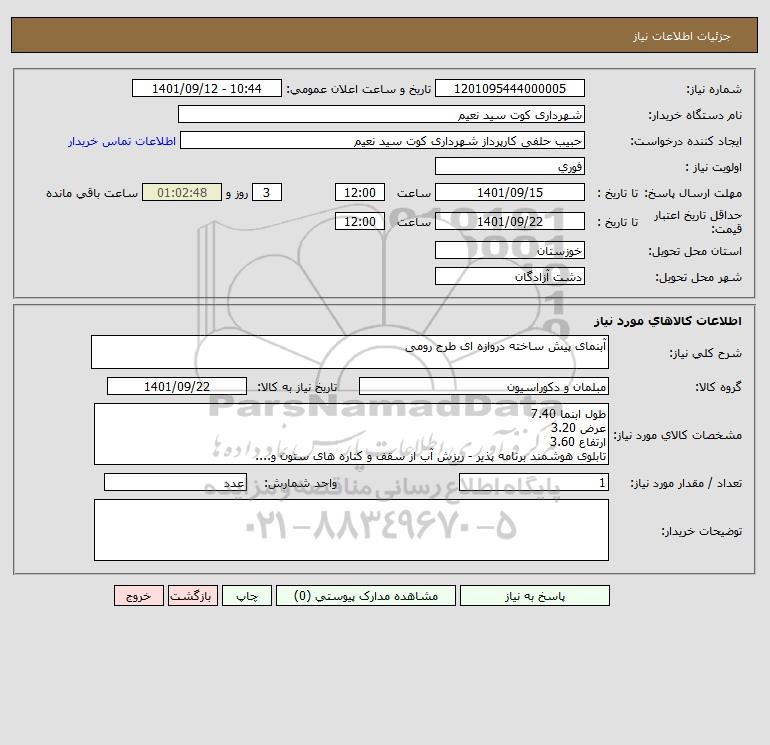Click the label گروه کالا:
Viewport: 770px width, 745px height.
coord(718,387)
